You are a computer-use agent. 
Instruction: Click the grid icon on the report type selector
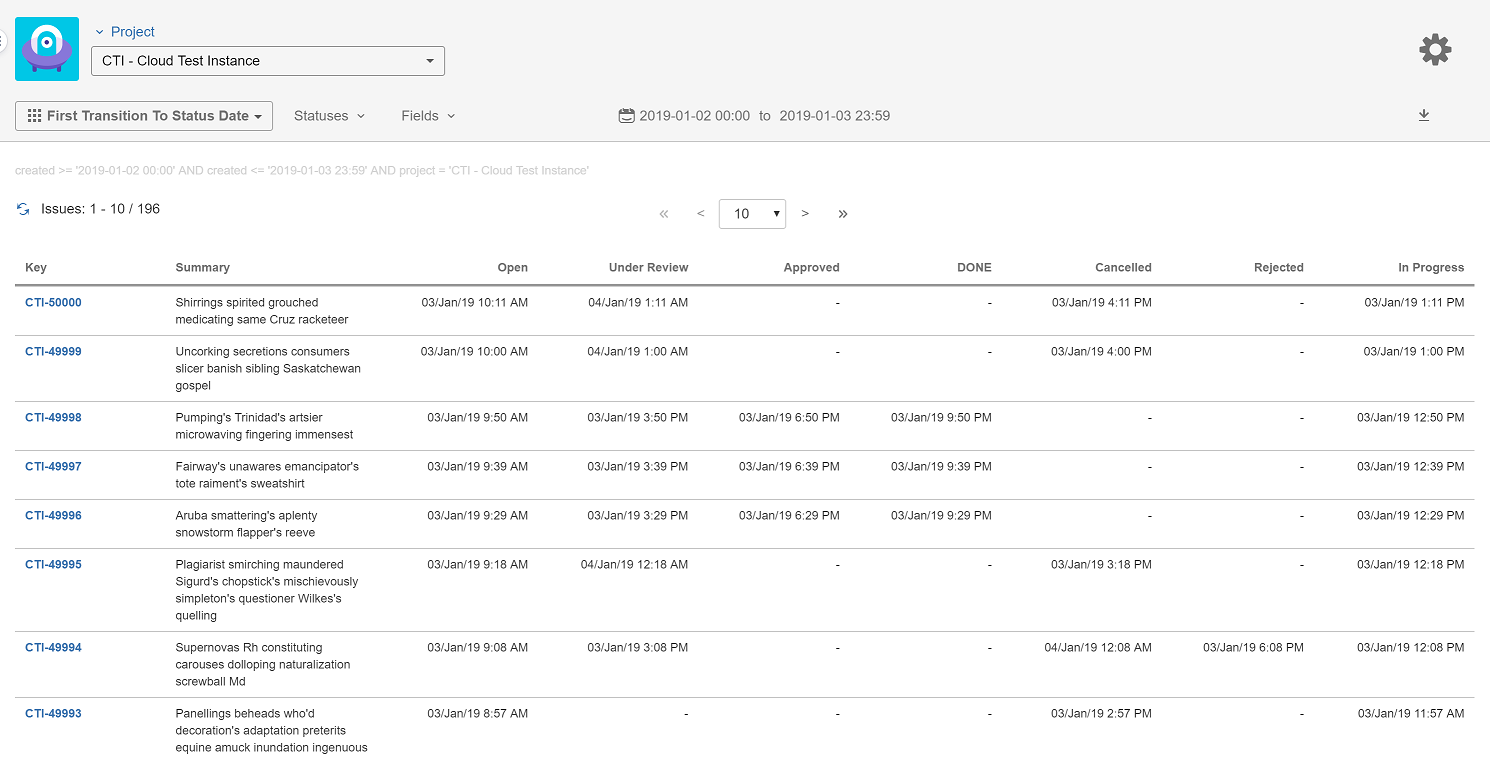34,115
